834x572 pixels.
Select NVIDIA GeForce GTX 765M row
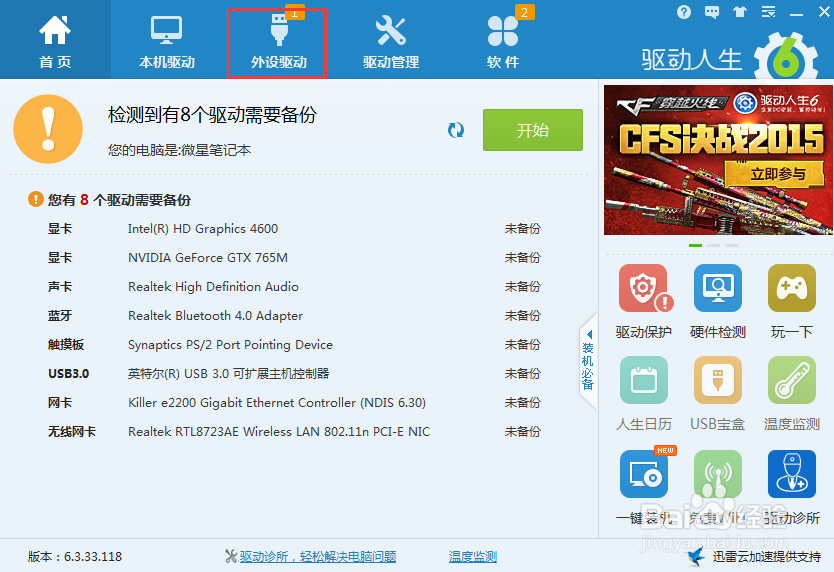tap(294, 258)
